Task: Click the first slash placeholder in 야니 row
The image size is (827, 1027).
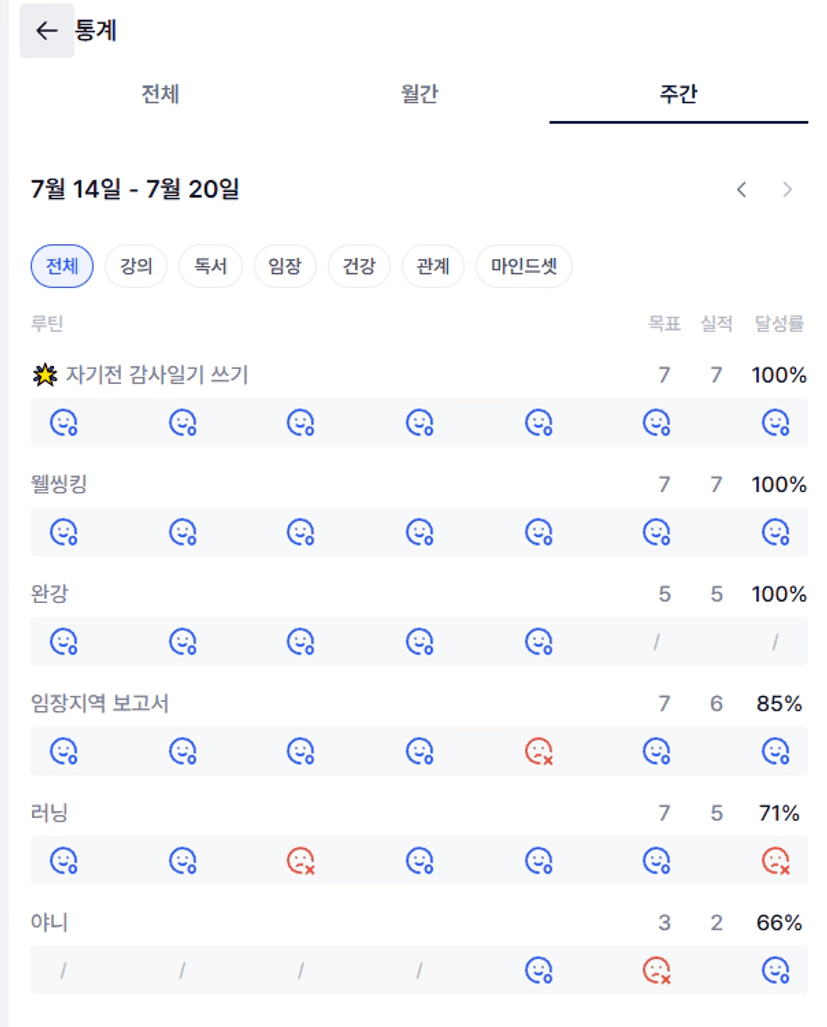Action: click(64, 970)
